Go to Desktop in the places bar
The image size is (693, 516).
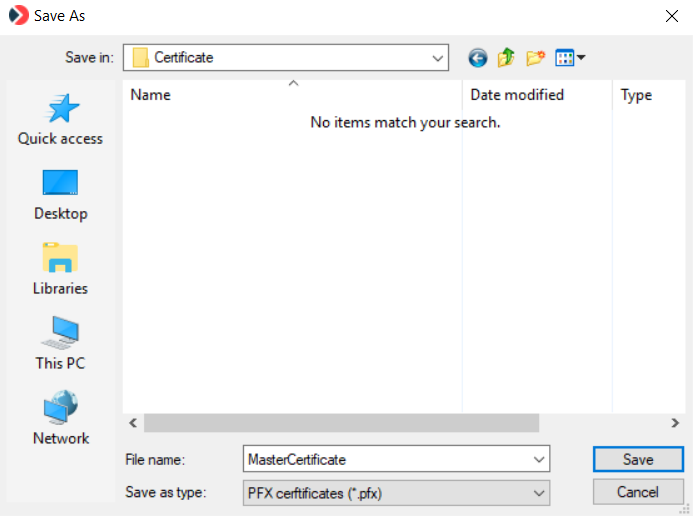tap(60, 195)
